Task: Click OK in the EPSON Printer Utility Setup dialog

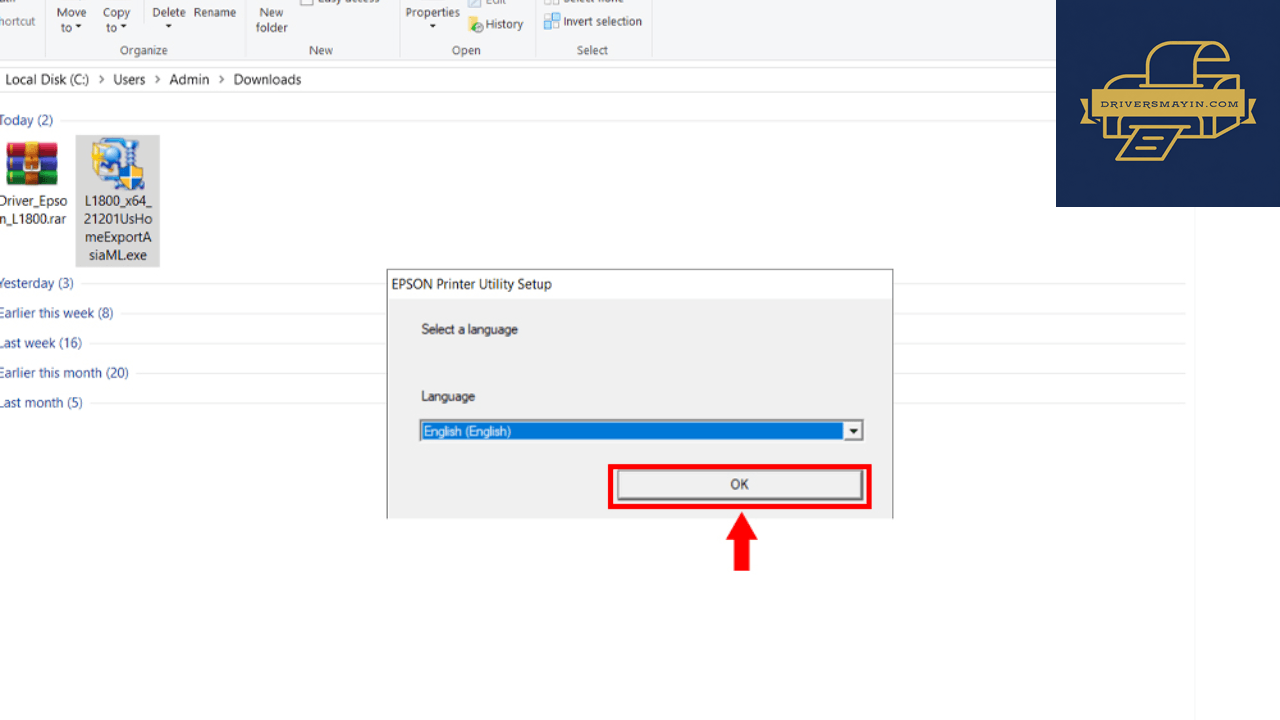Action: coord(739,484)
